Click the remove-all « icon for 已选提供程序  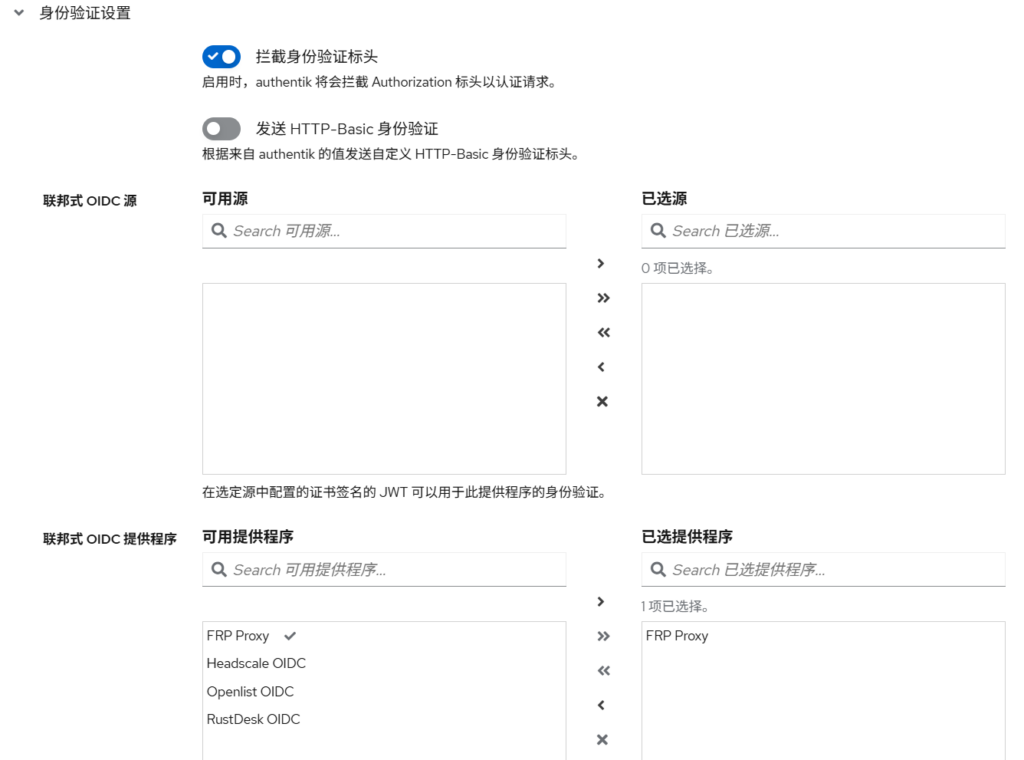point(602,670)
